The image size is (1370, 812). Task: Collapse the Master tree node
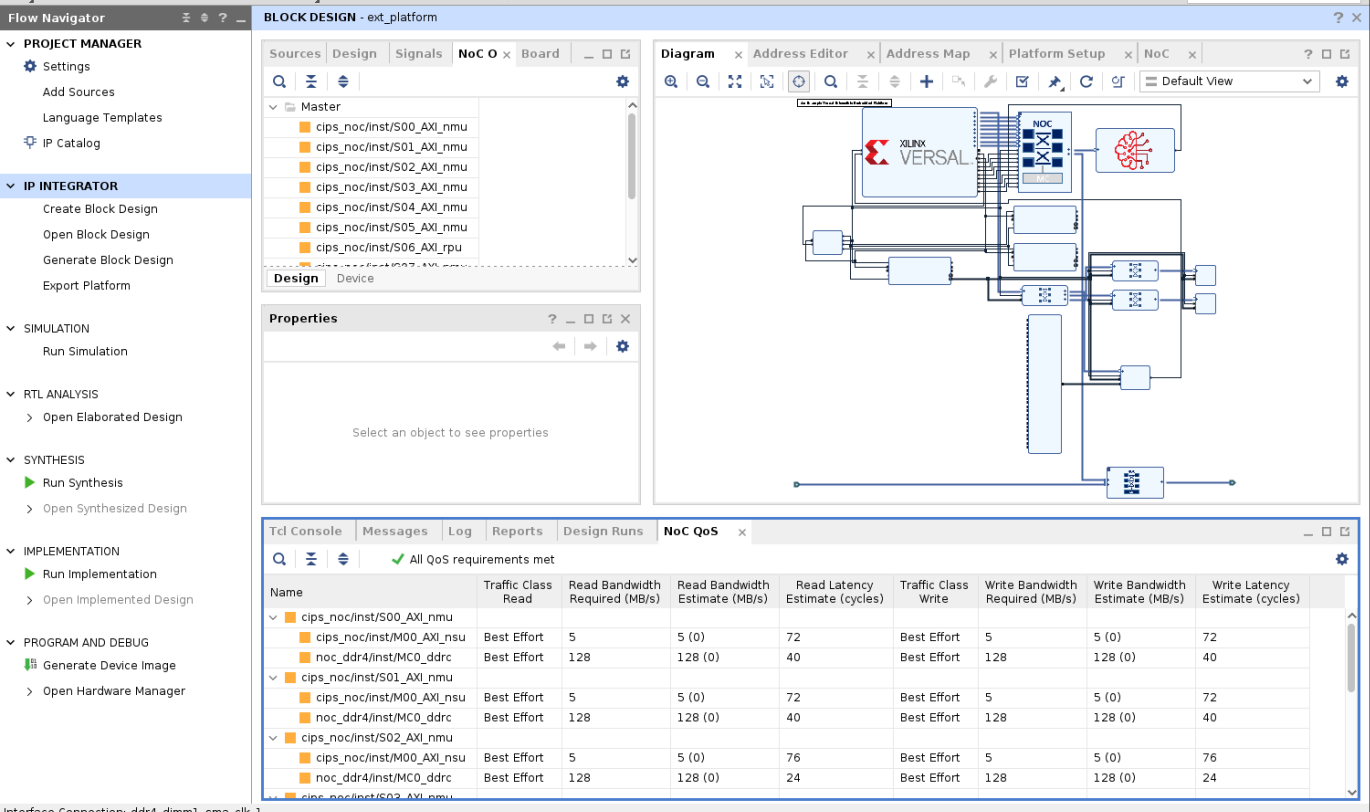point(272,107)
